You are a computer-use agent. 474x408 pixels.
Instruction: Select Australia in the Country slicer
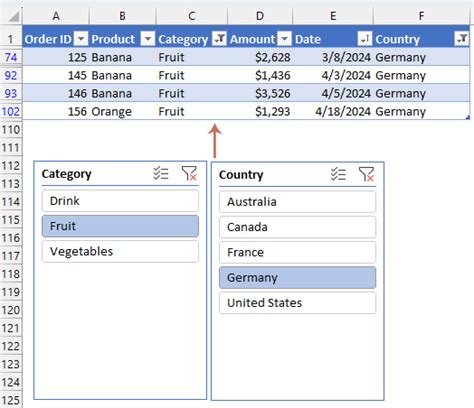coord(297,202)
